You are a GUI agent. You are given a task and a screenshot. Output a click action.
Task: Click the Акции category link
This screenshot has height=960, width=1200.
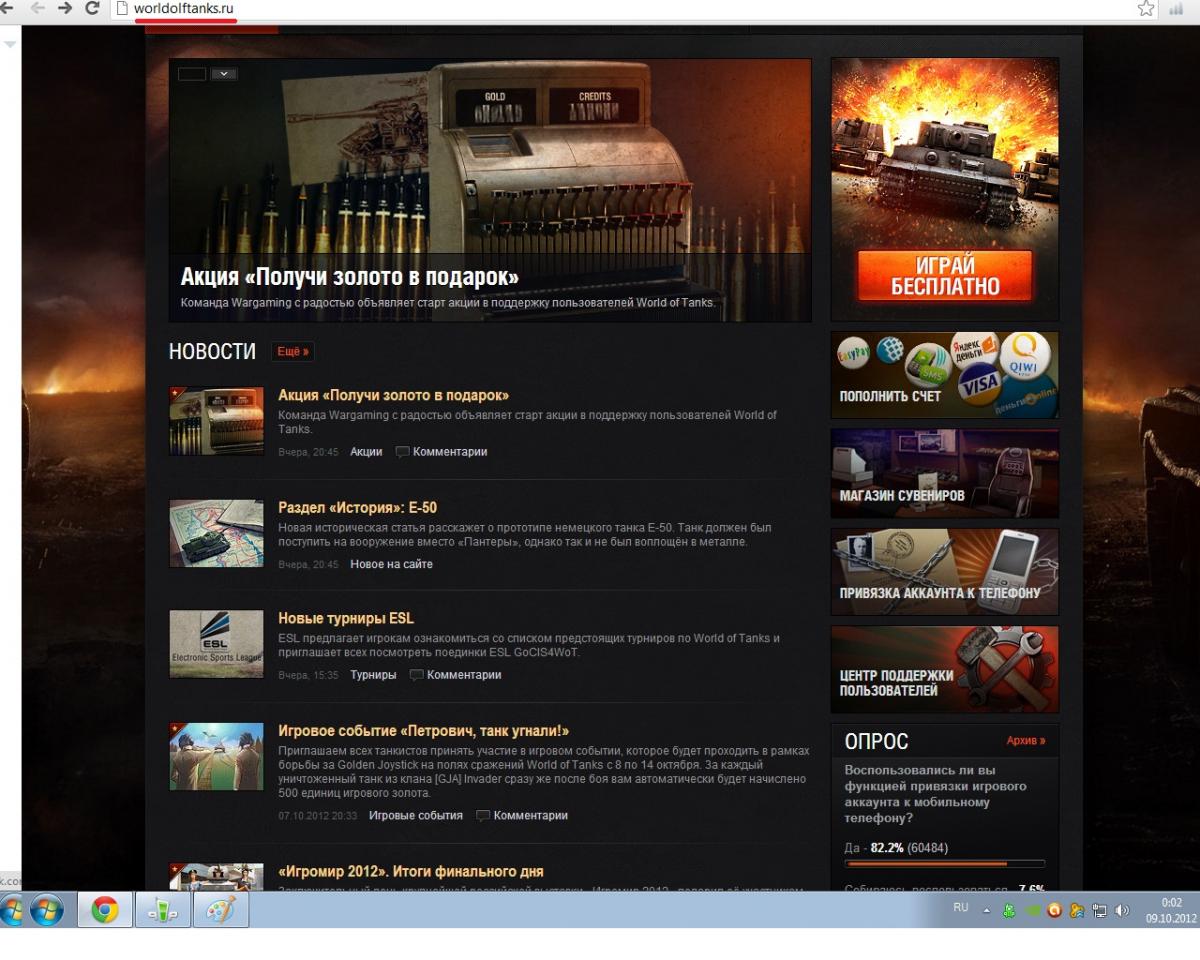(x=366, y=452)
